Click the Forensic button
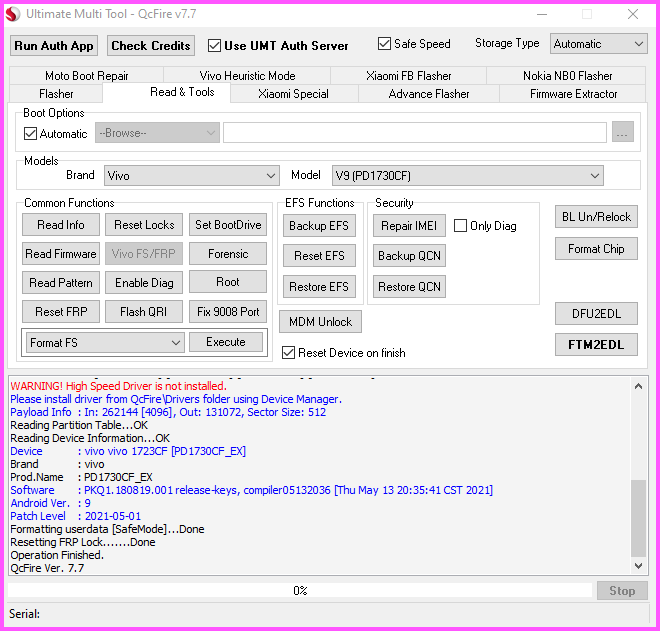Image resolution: width=660 pixels, height=631 pixels. (x=228, y=254)
